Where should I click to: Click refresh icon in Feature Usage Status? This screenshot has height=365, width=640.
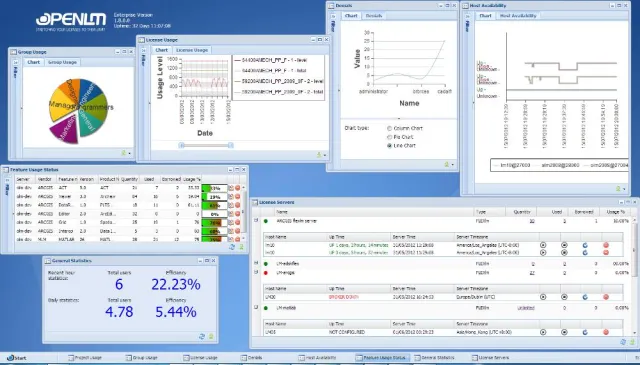232,247
